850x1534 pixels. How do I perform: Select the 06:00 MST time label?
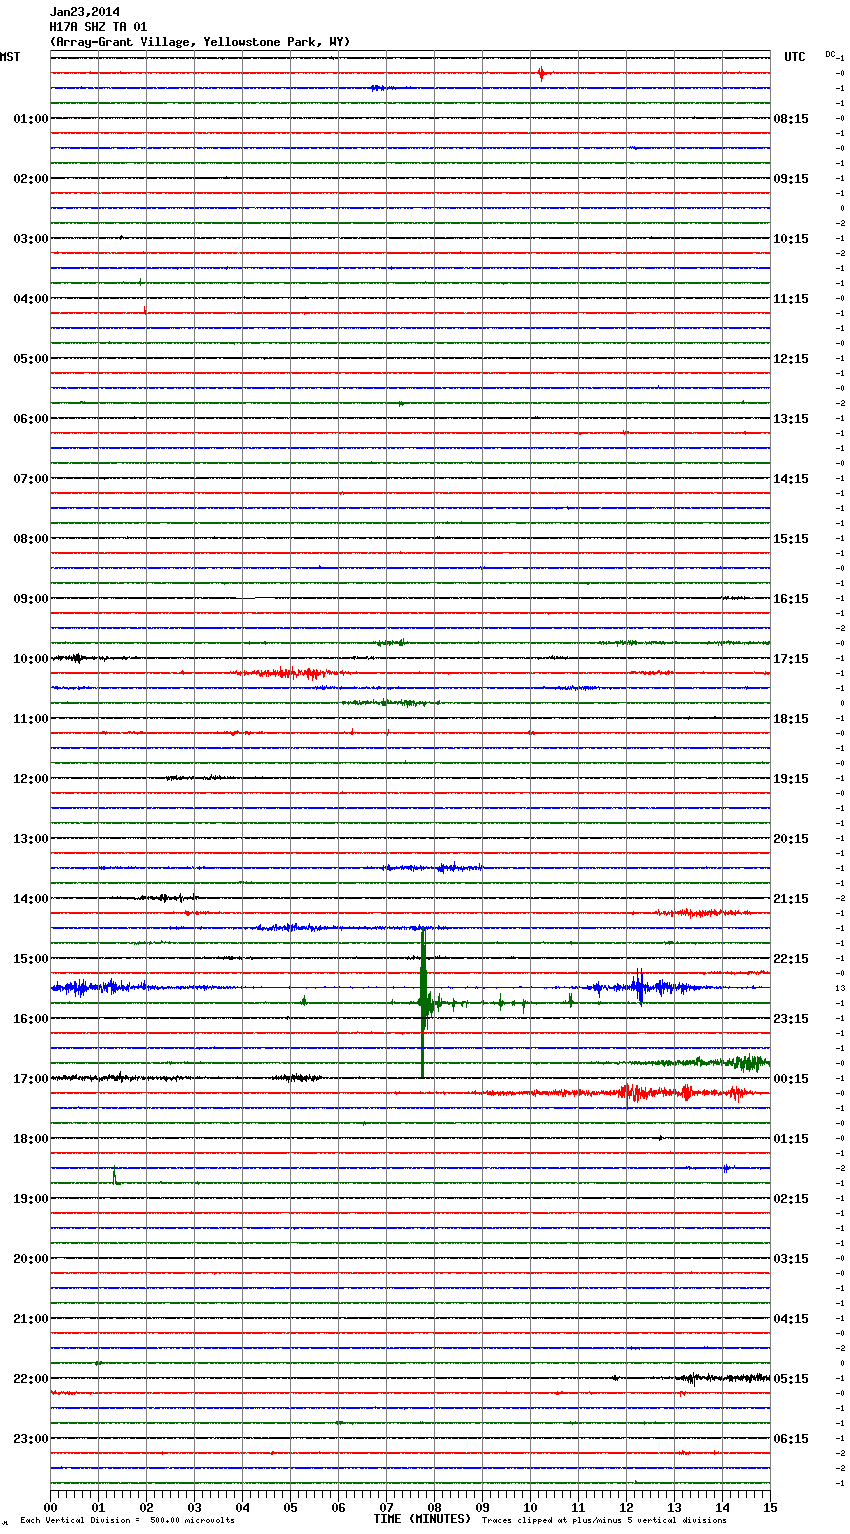(31, 419)
